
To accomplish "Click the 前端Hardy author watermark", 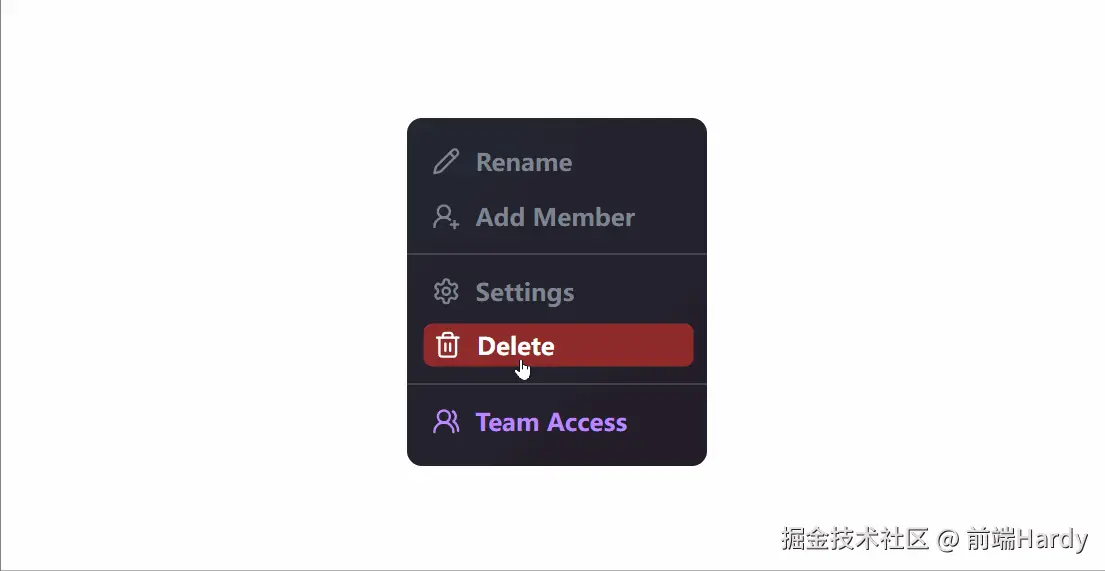I will (x=1027, y=539).
